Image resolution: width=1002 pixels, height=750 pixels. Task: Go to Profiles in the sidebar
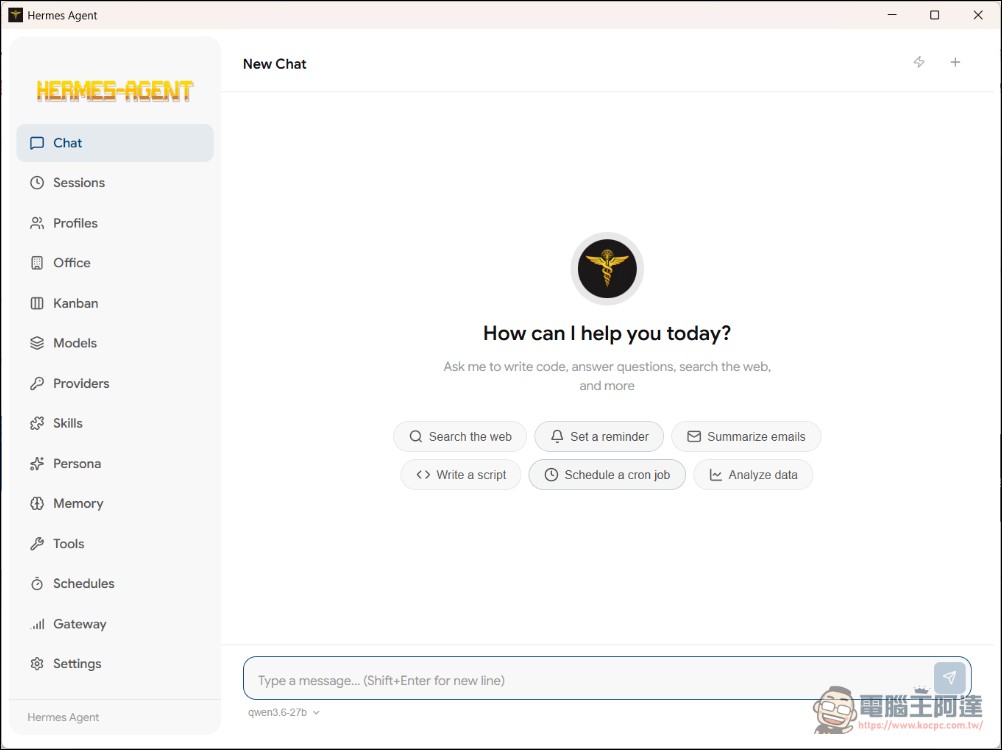115,223
